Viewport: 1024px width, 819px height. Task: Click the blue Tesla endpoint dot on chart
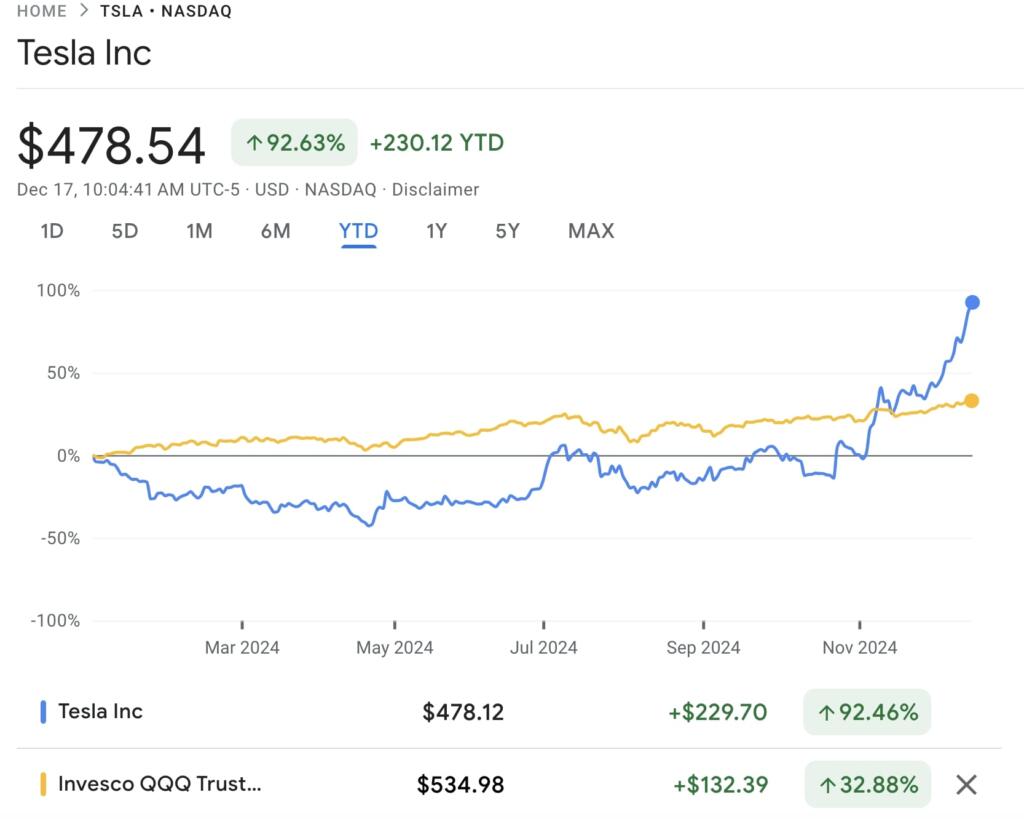click(971, 302)
